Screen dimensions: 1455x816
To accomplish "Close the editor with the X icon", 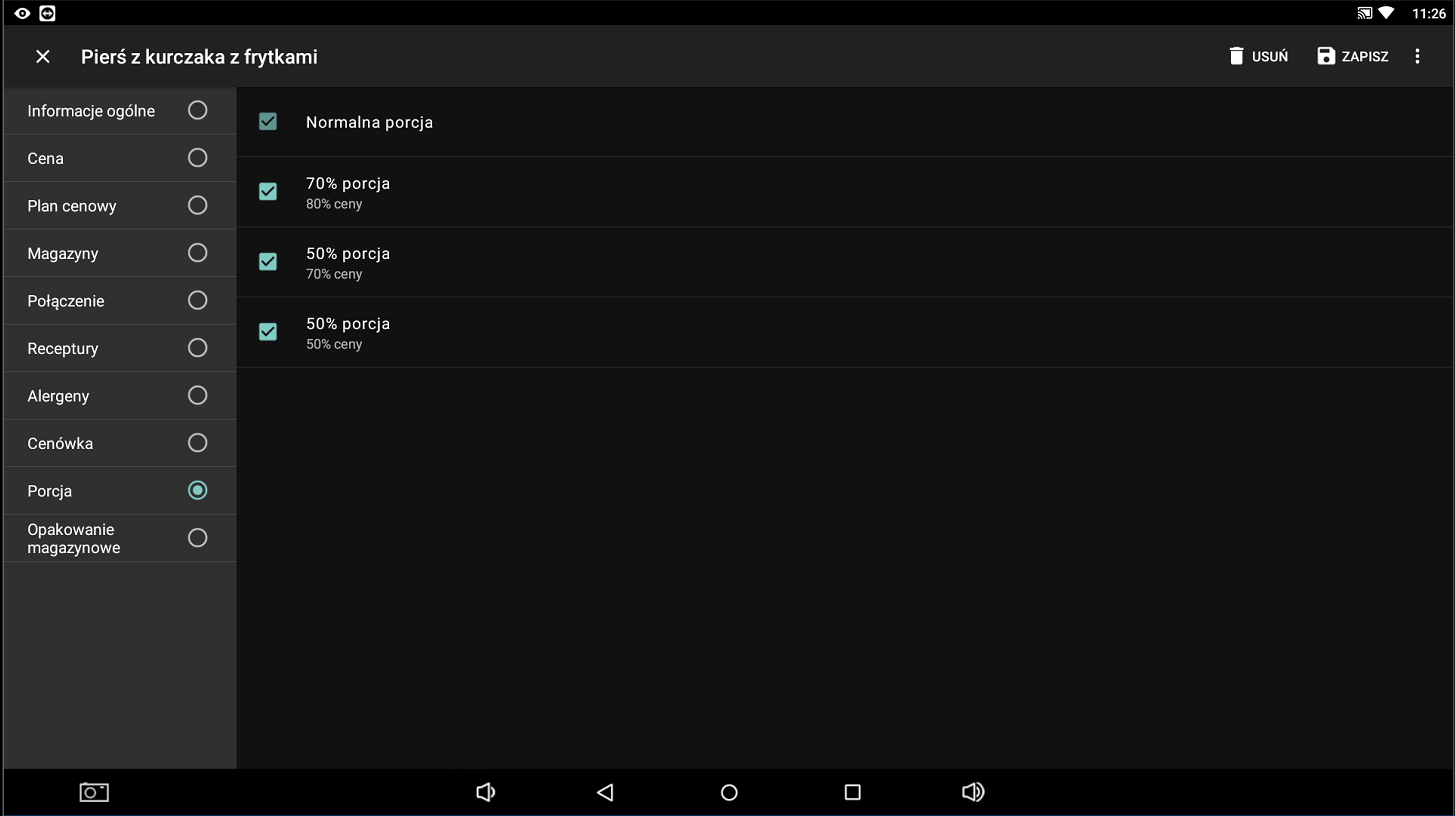I will [x=43, y=57].
